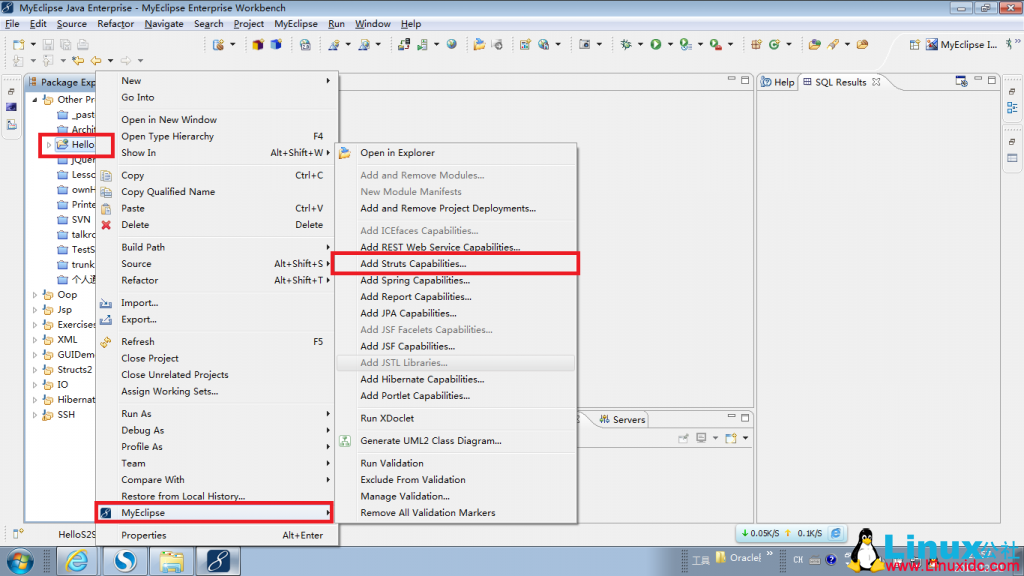Click the Refresh icon in the context menu

[x=106, y=342]
